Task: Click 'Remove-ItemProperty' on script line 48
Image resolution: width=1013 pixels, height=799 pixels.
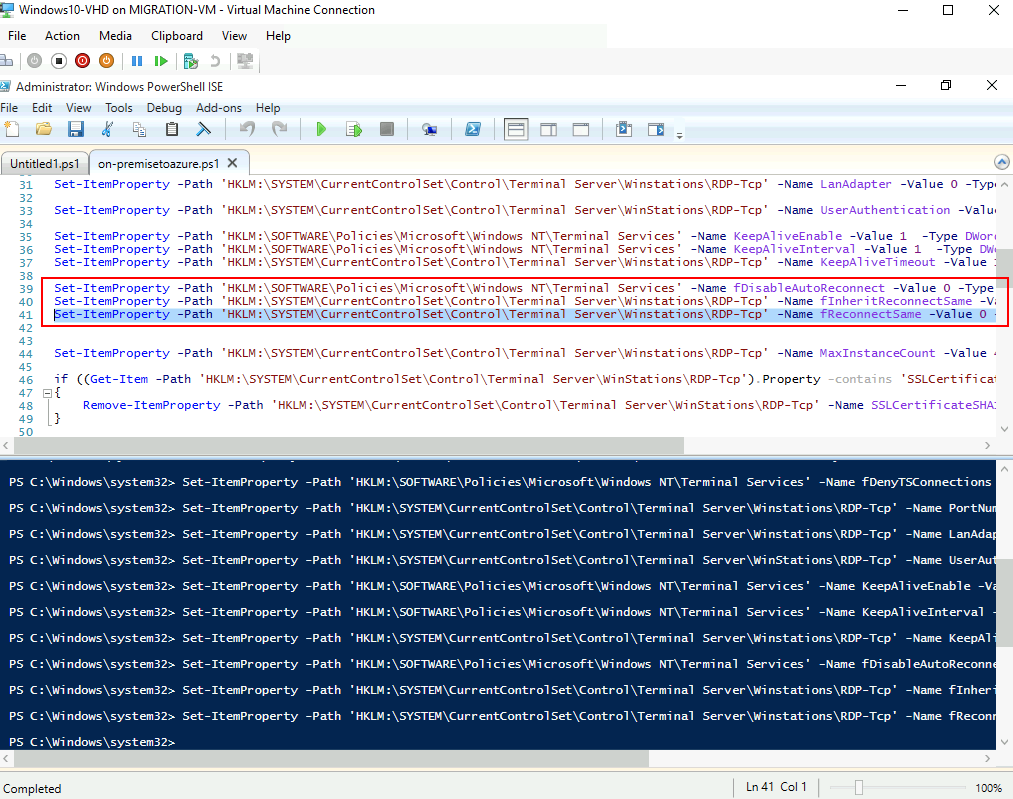Action: pyautogui.click(x=151, y=405)
